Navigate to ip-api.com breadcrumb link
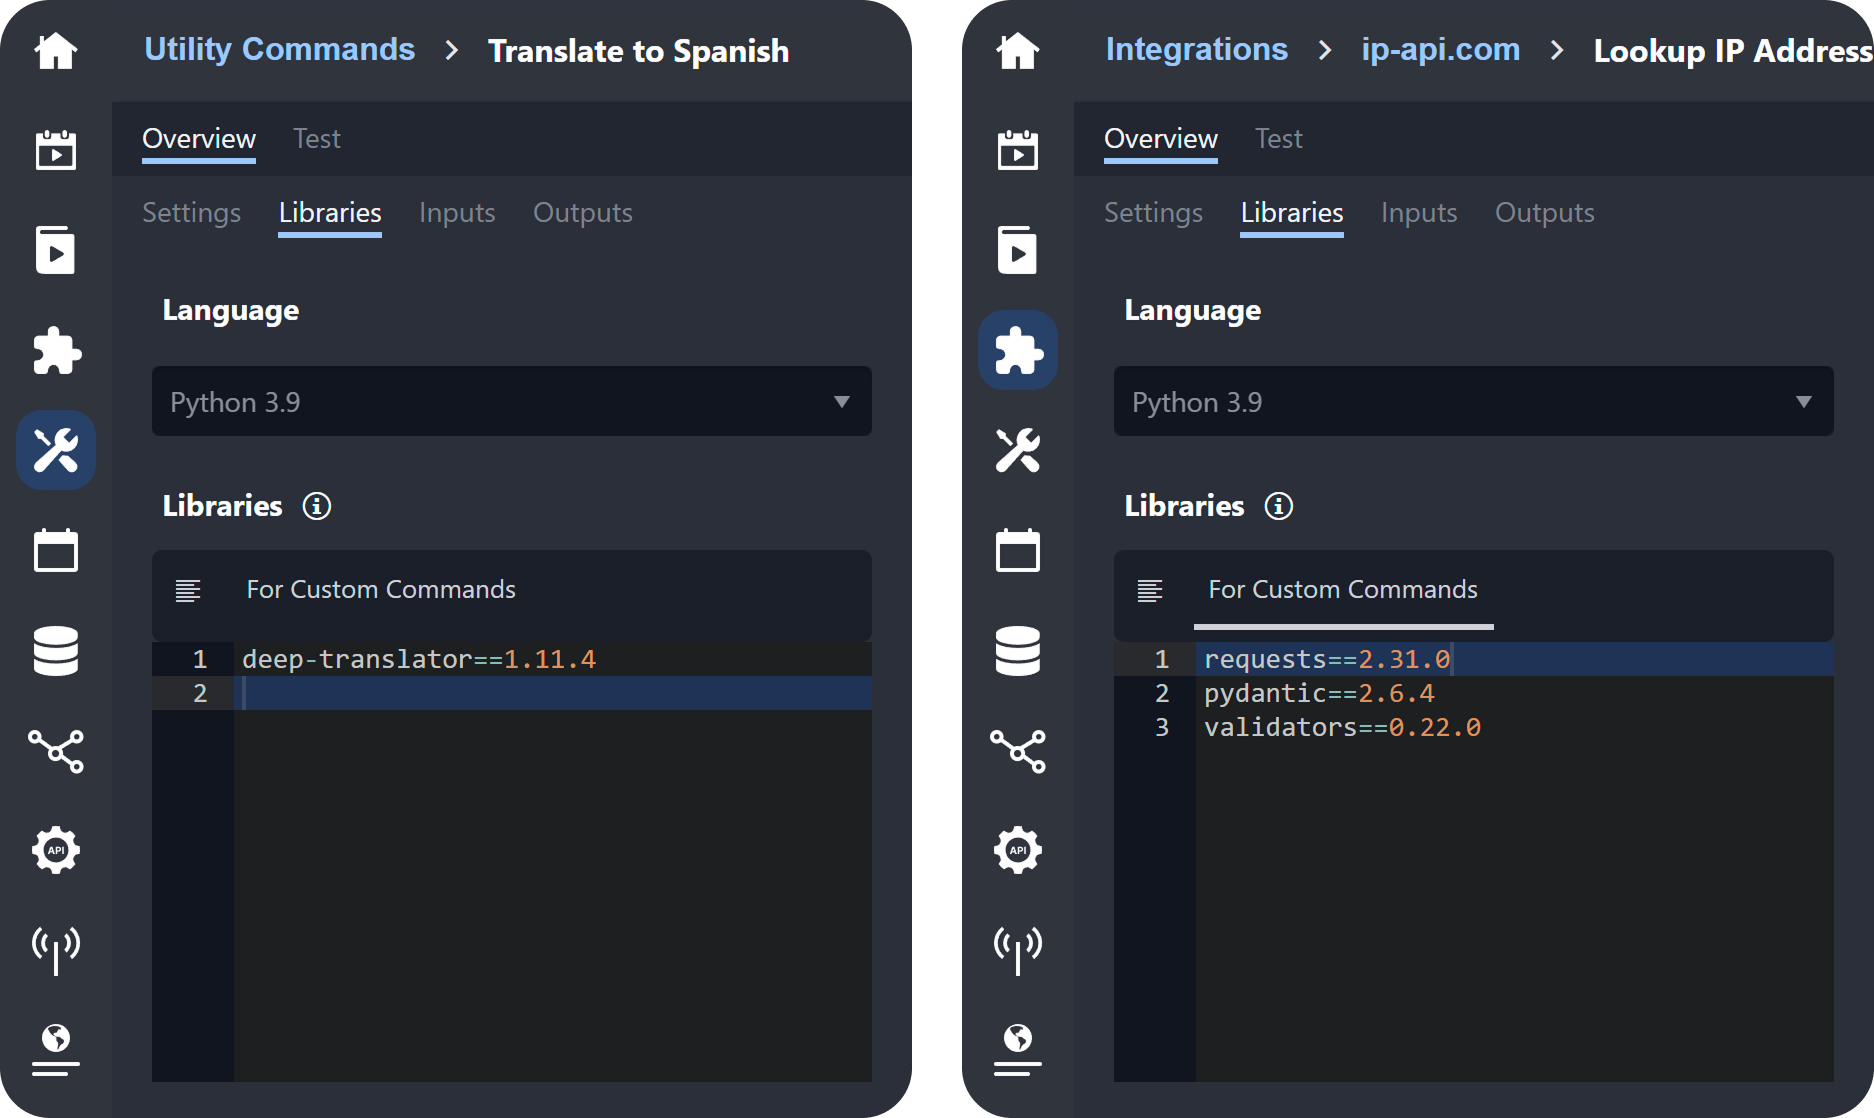 1440,50
